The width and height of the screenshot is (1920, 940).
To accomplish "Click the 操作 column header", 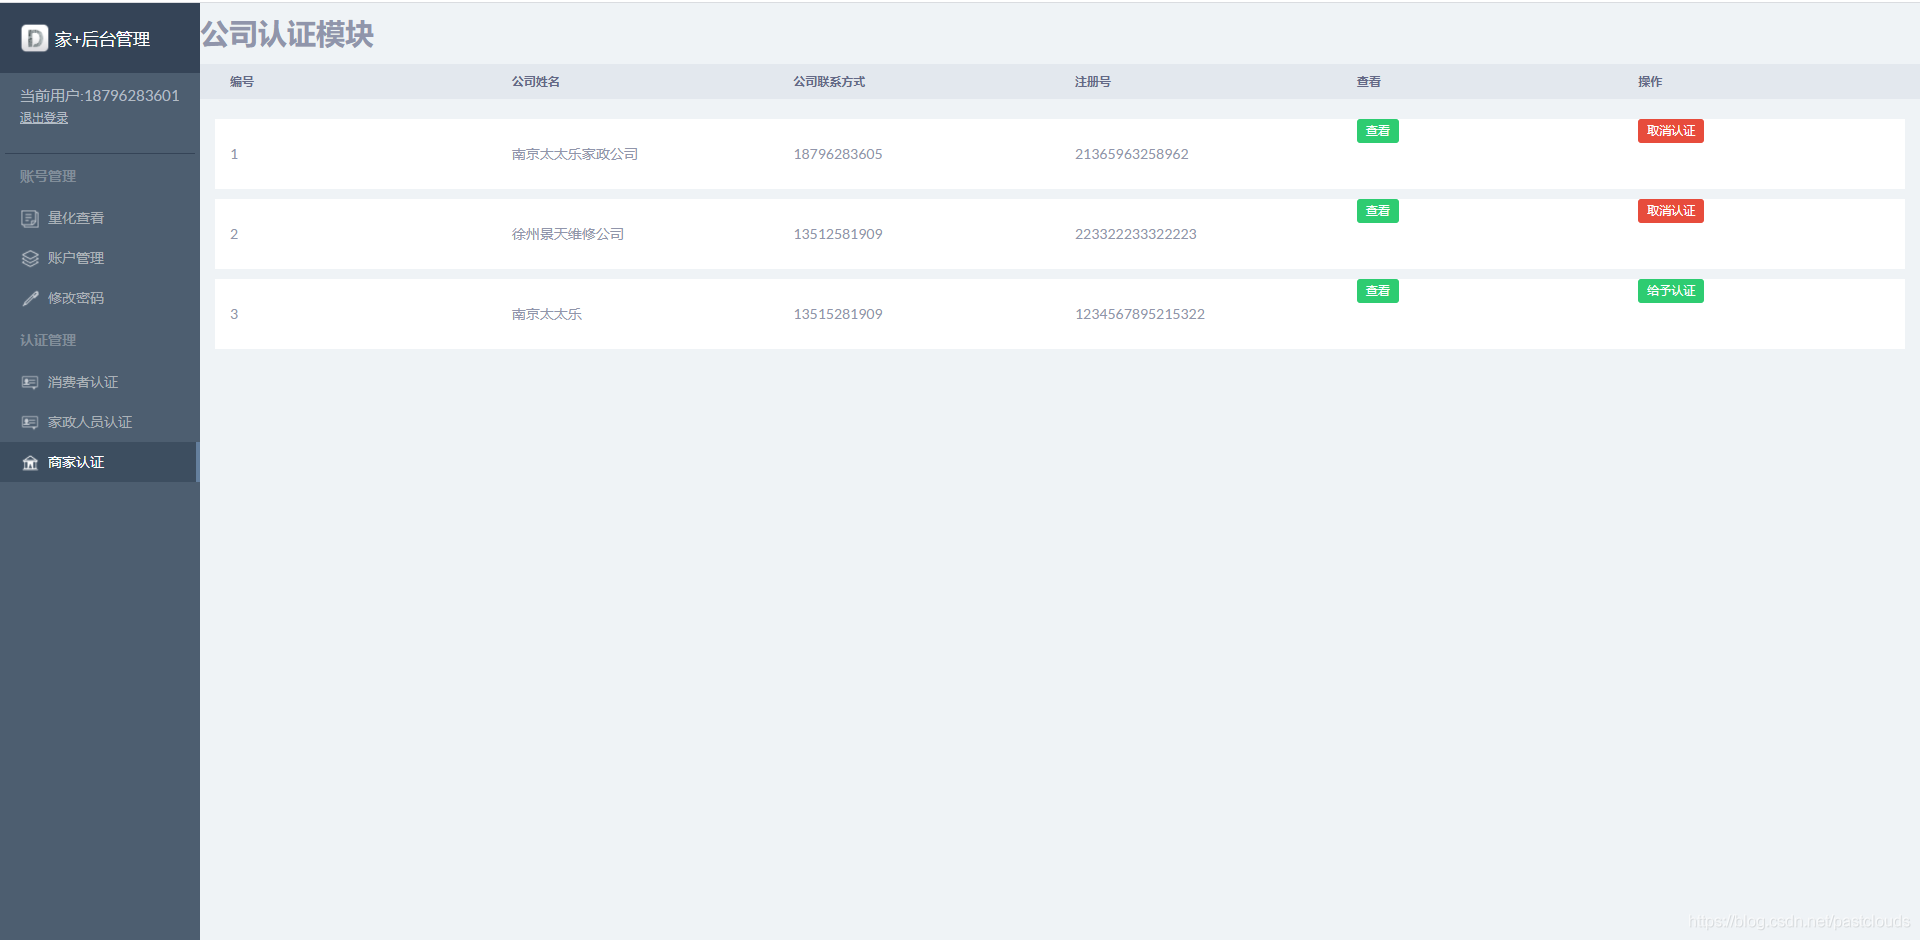I will click(x=1650, y=82).
